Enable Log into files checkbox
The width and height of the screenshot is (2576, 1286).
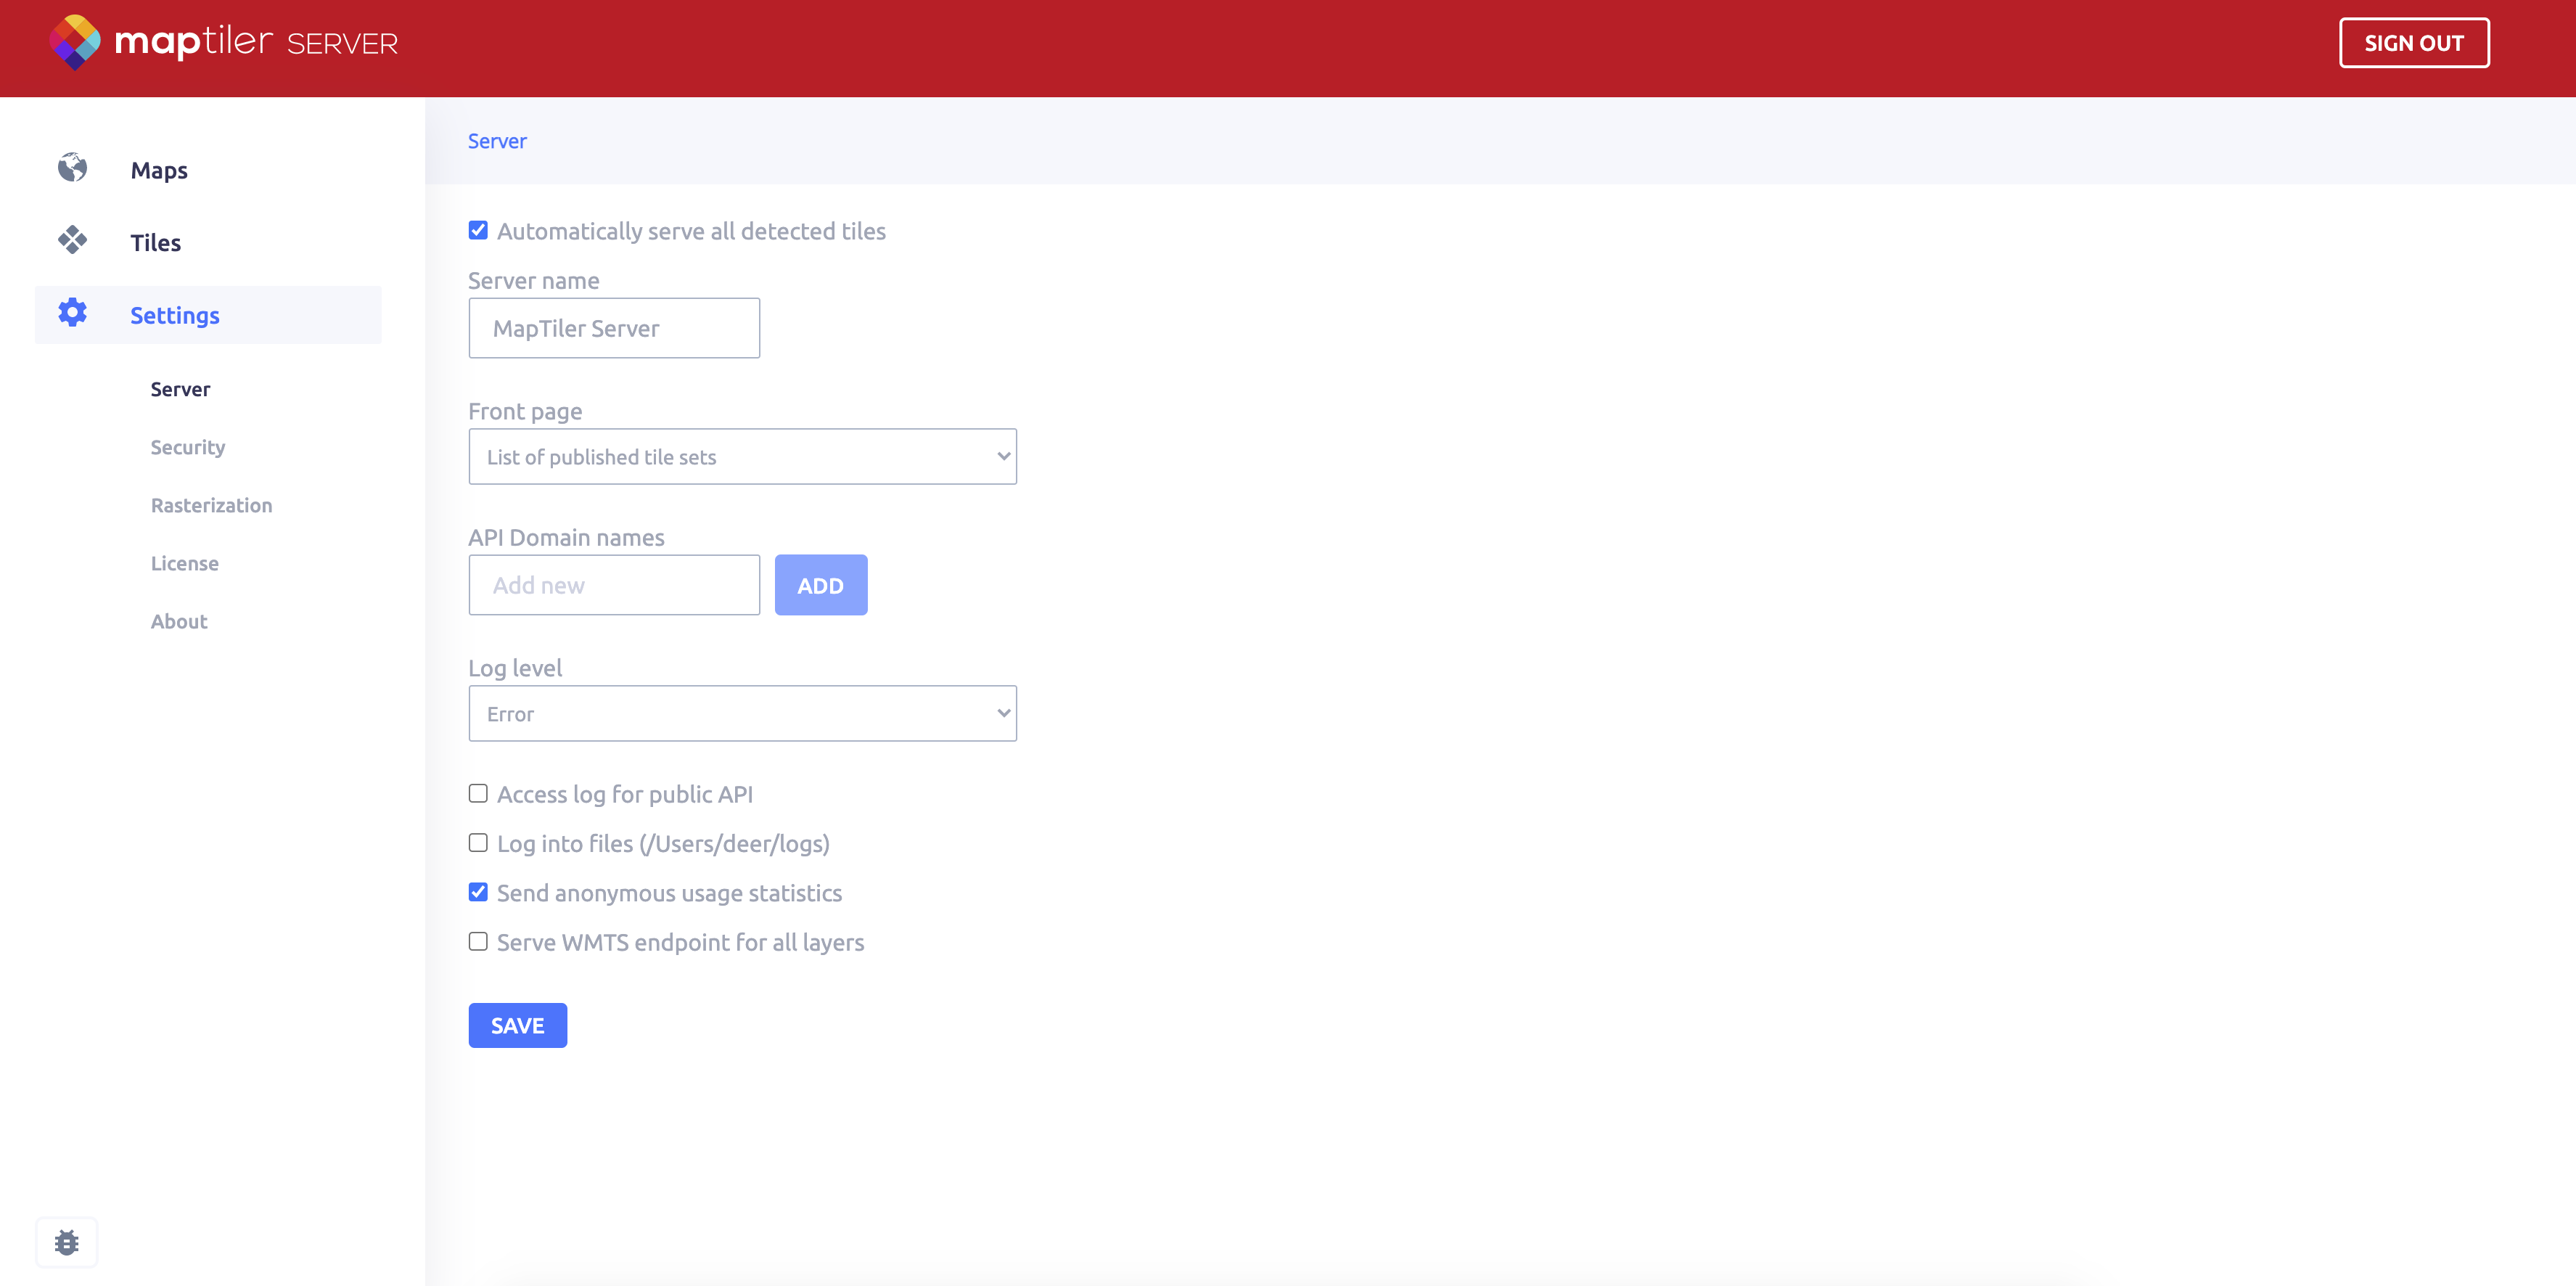pos(478,842)
